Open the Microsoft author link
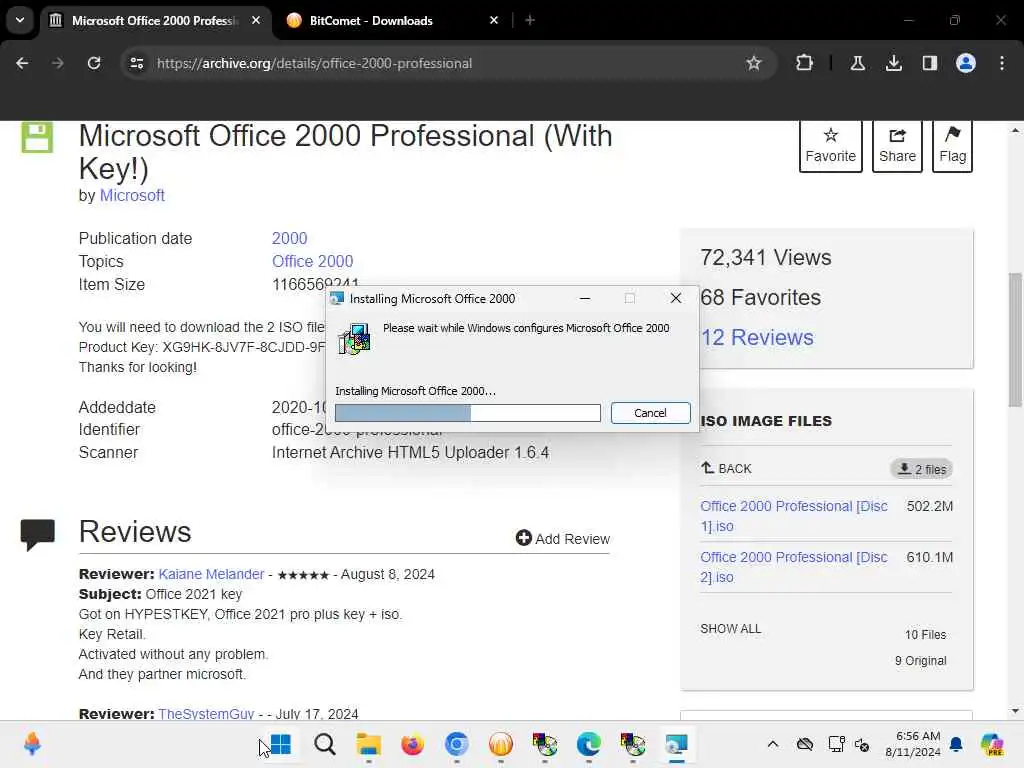The height and width of the screenshot is (768, 1024). pos(132,195)
